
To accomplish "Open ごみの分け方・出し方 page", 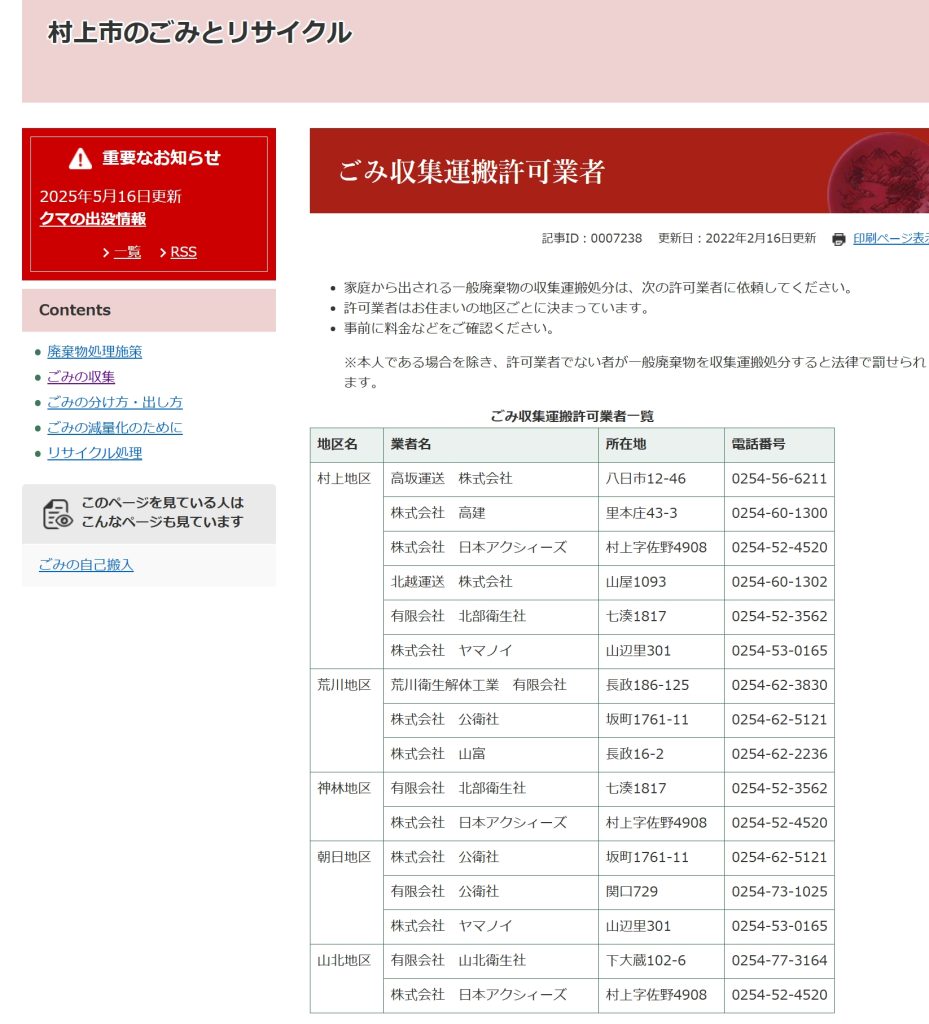I will pyautogui.click(x=114, y=402).
